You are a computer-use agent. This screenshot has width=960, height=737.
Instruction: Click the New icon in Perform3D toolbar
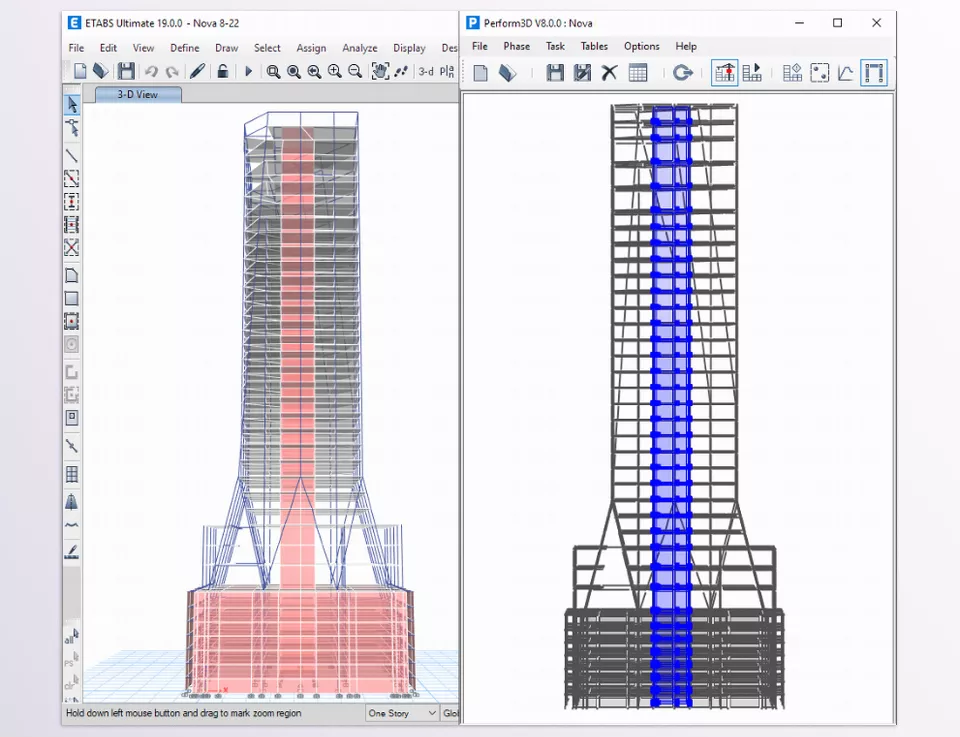(x=481, y=73)
